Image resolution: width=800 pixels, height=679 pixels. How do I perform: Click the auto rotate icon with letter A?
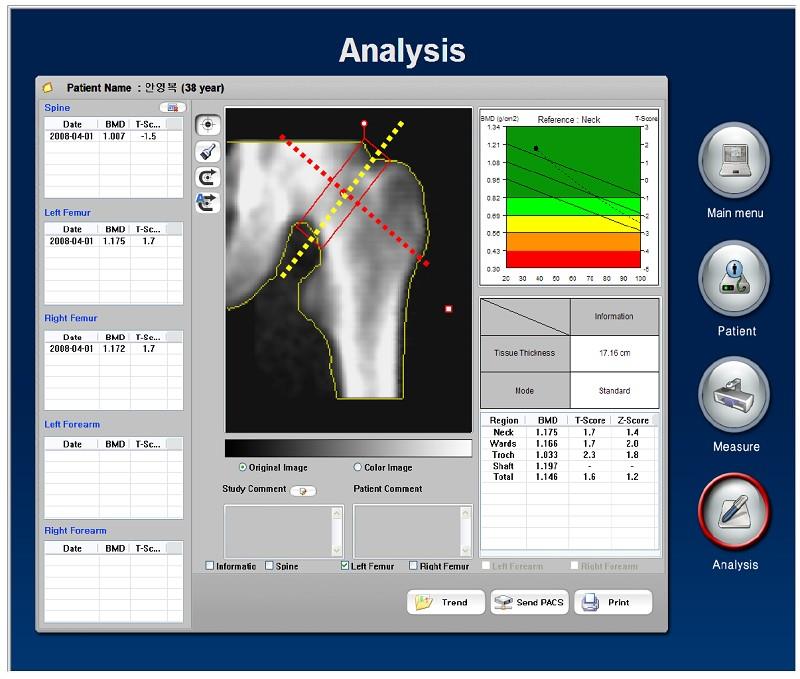pyautogui.click(x=208, y=203)
